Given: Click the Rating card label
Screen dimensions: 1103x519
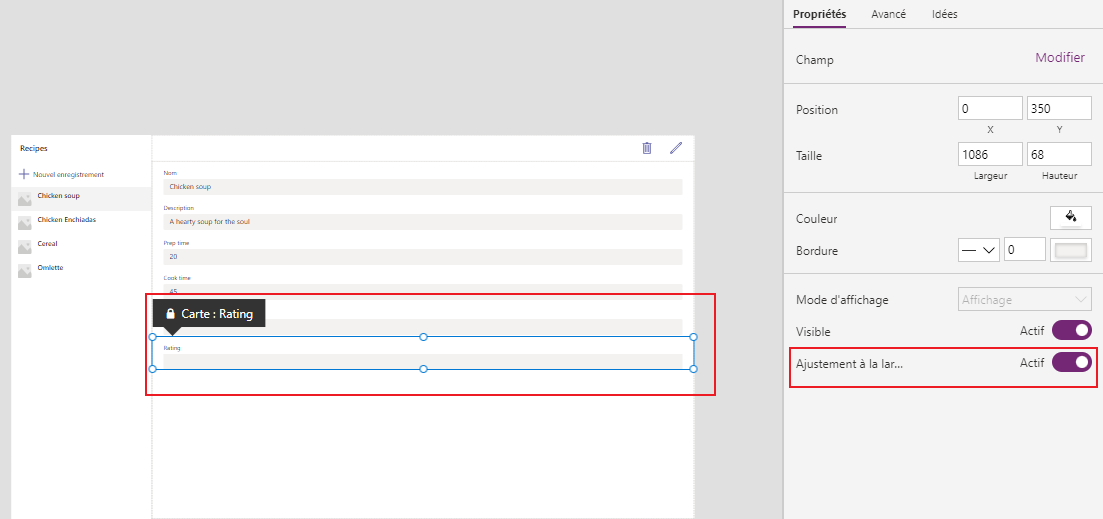Looking at the screenshot, I should pyautogui.click(x=172, y=348).
